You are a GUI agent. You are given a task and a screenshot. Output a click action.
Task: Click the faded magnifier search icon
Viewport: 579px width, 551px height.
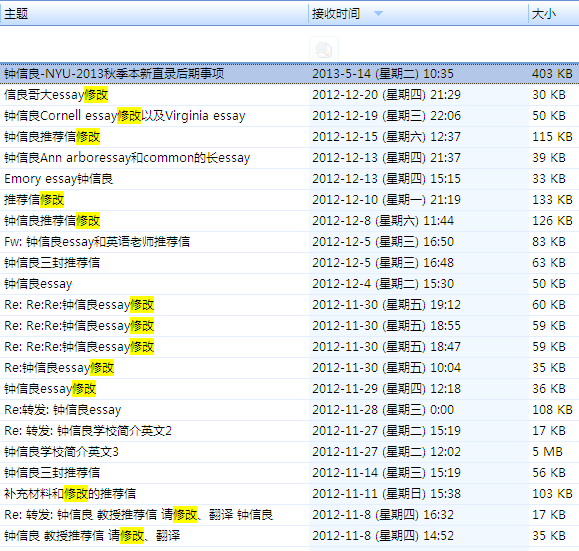point(323,49)
